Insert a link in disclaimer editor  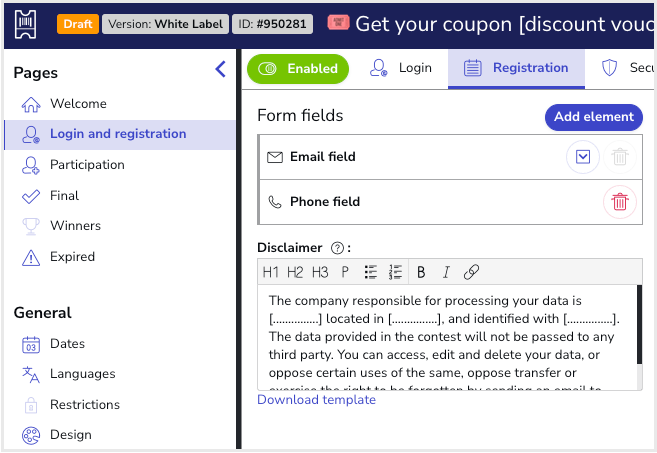(471, 272)
